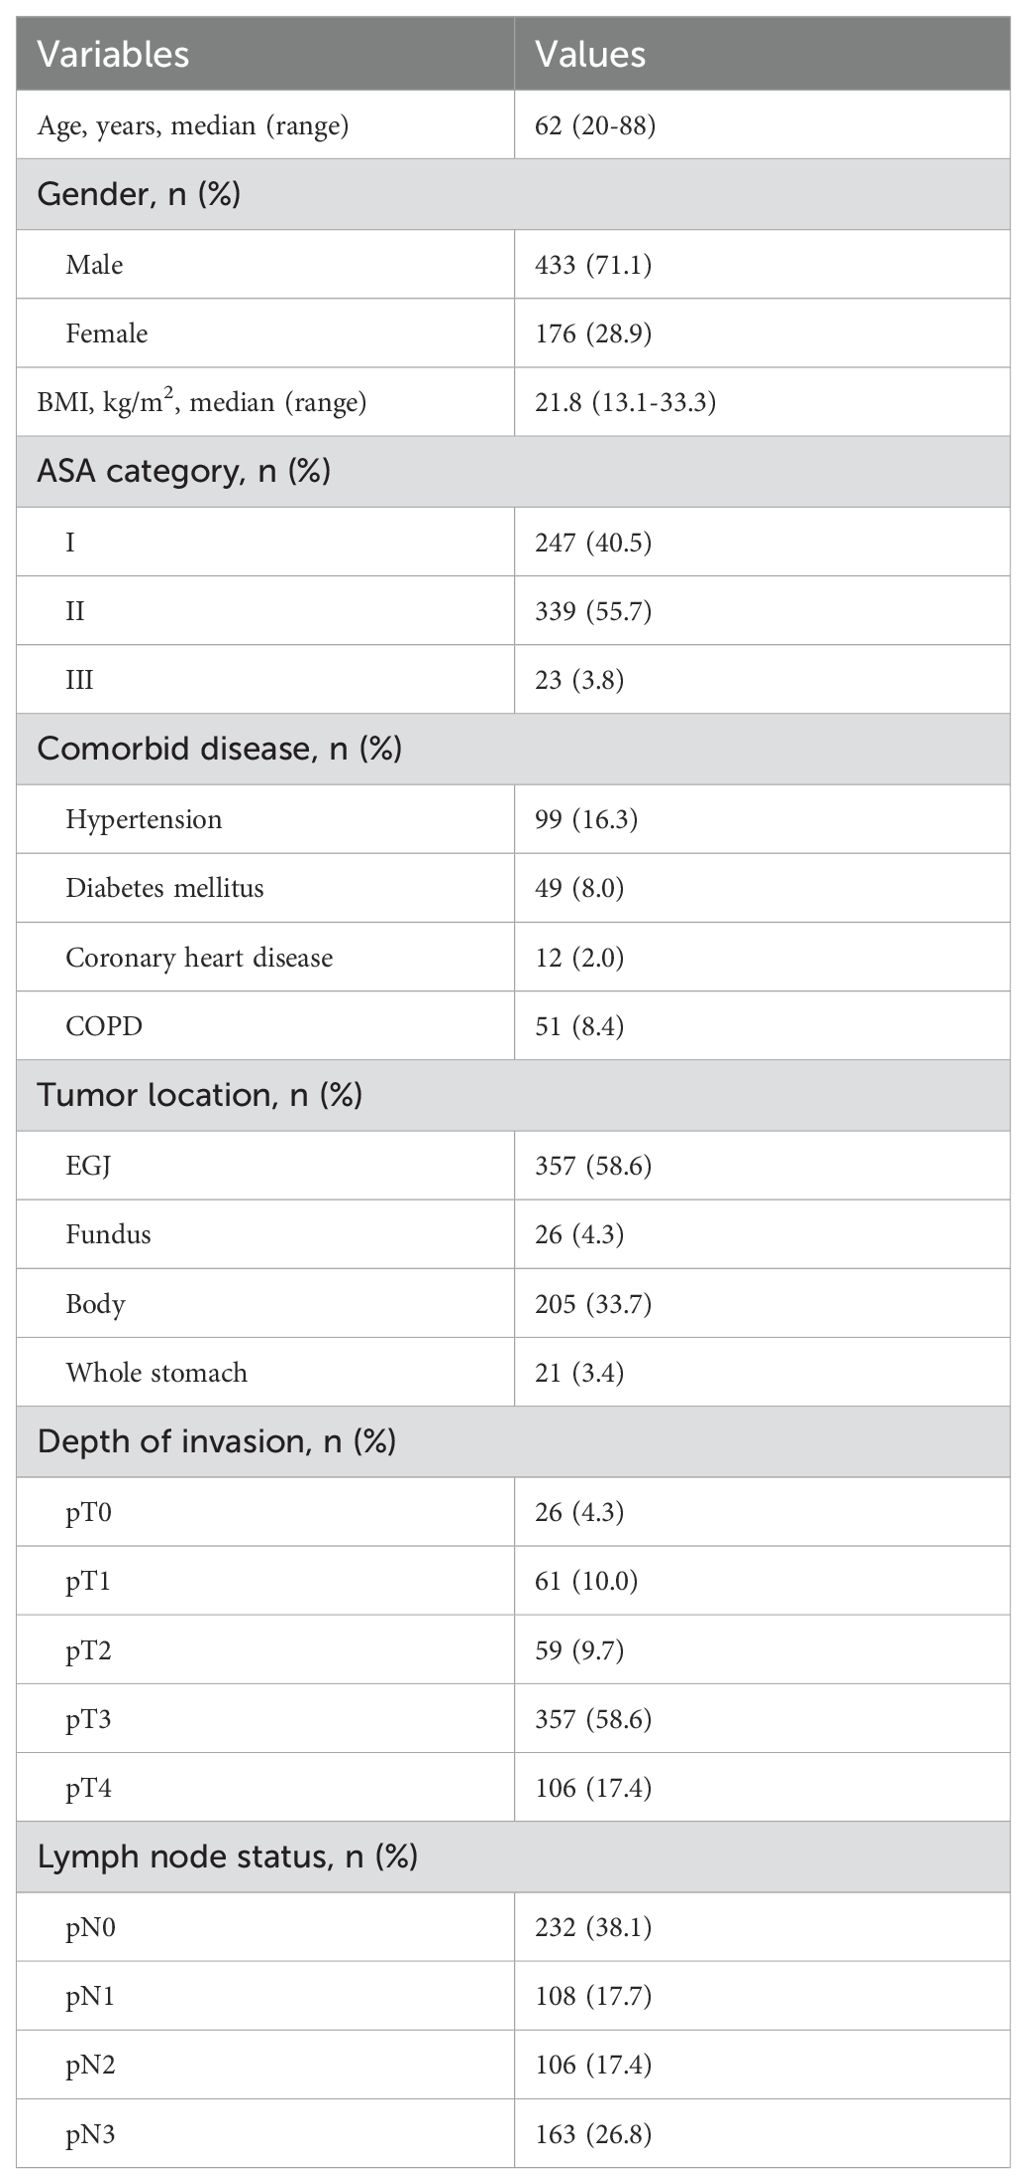Select the Age median value 62 (20-88)
1026x2184 pixels.
point(595,126)
